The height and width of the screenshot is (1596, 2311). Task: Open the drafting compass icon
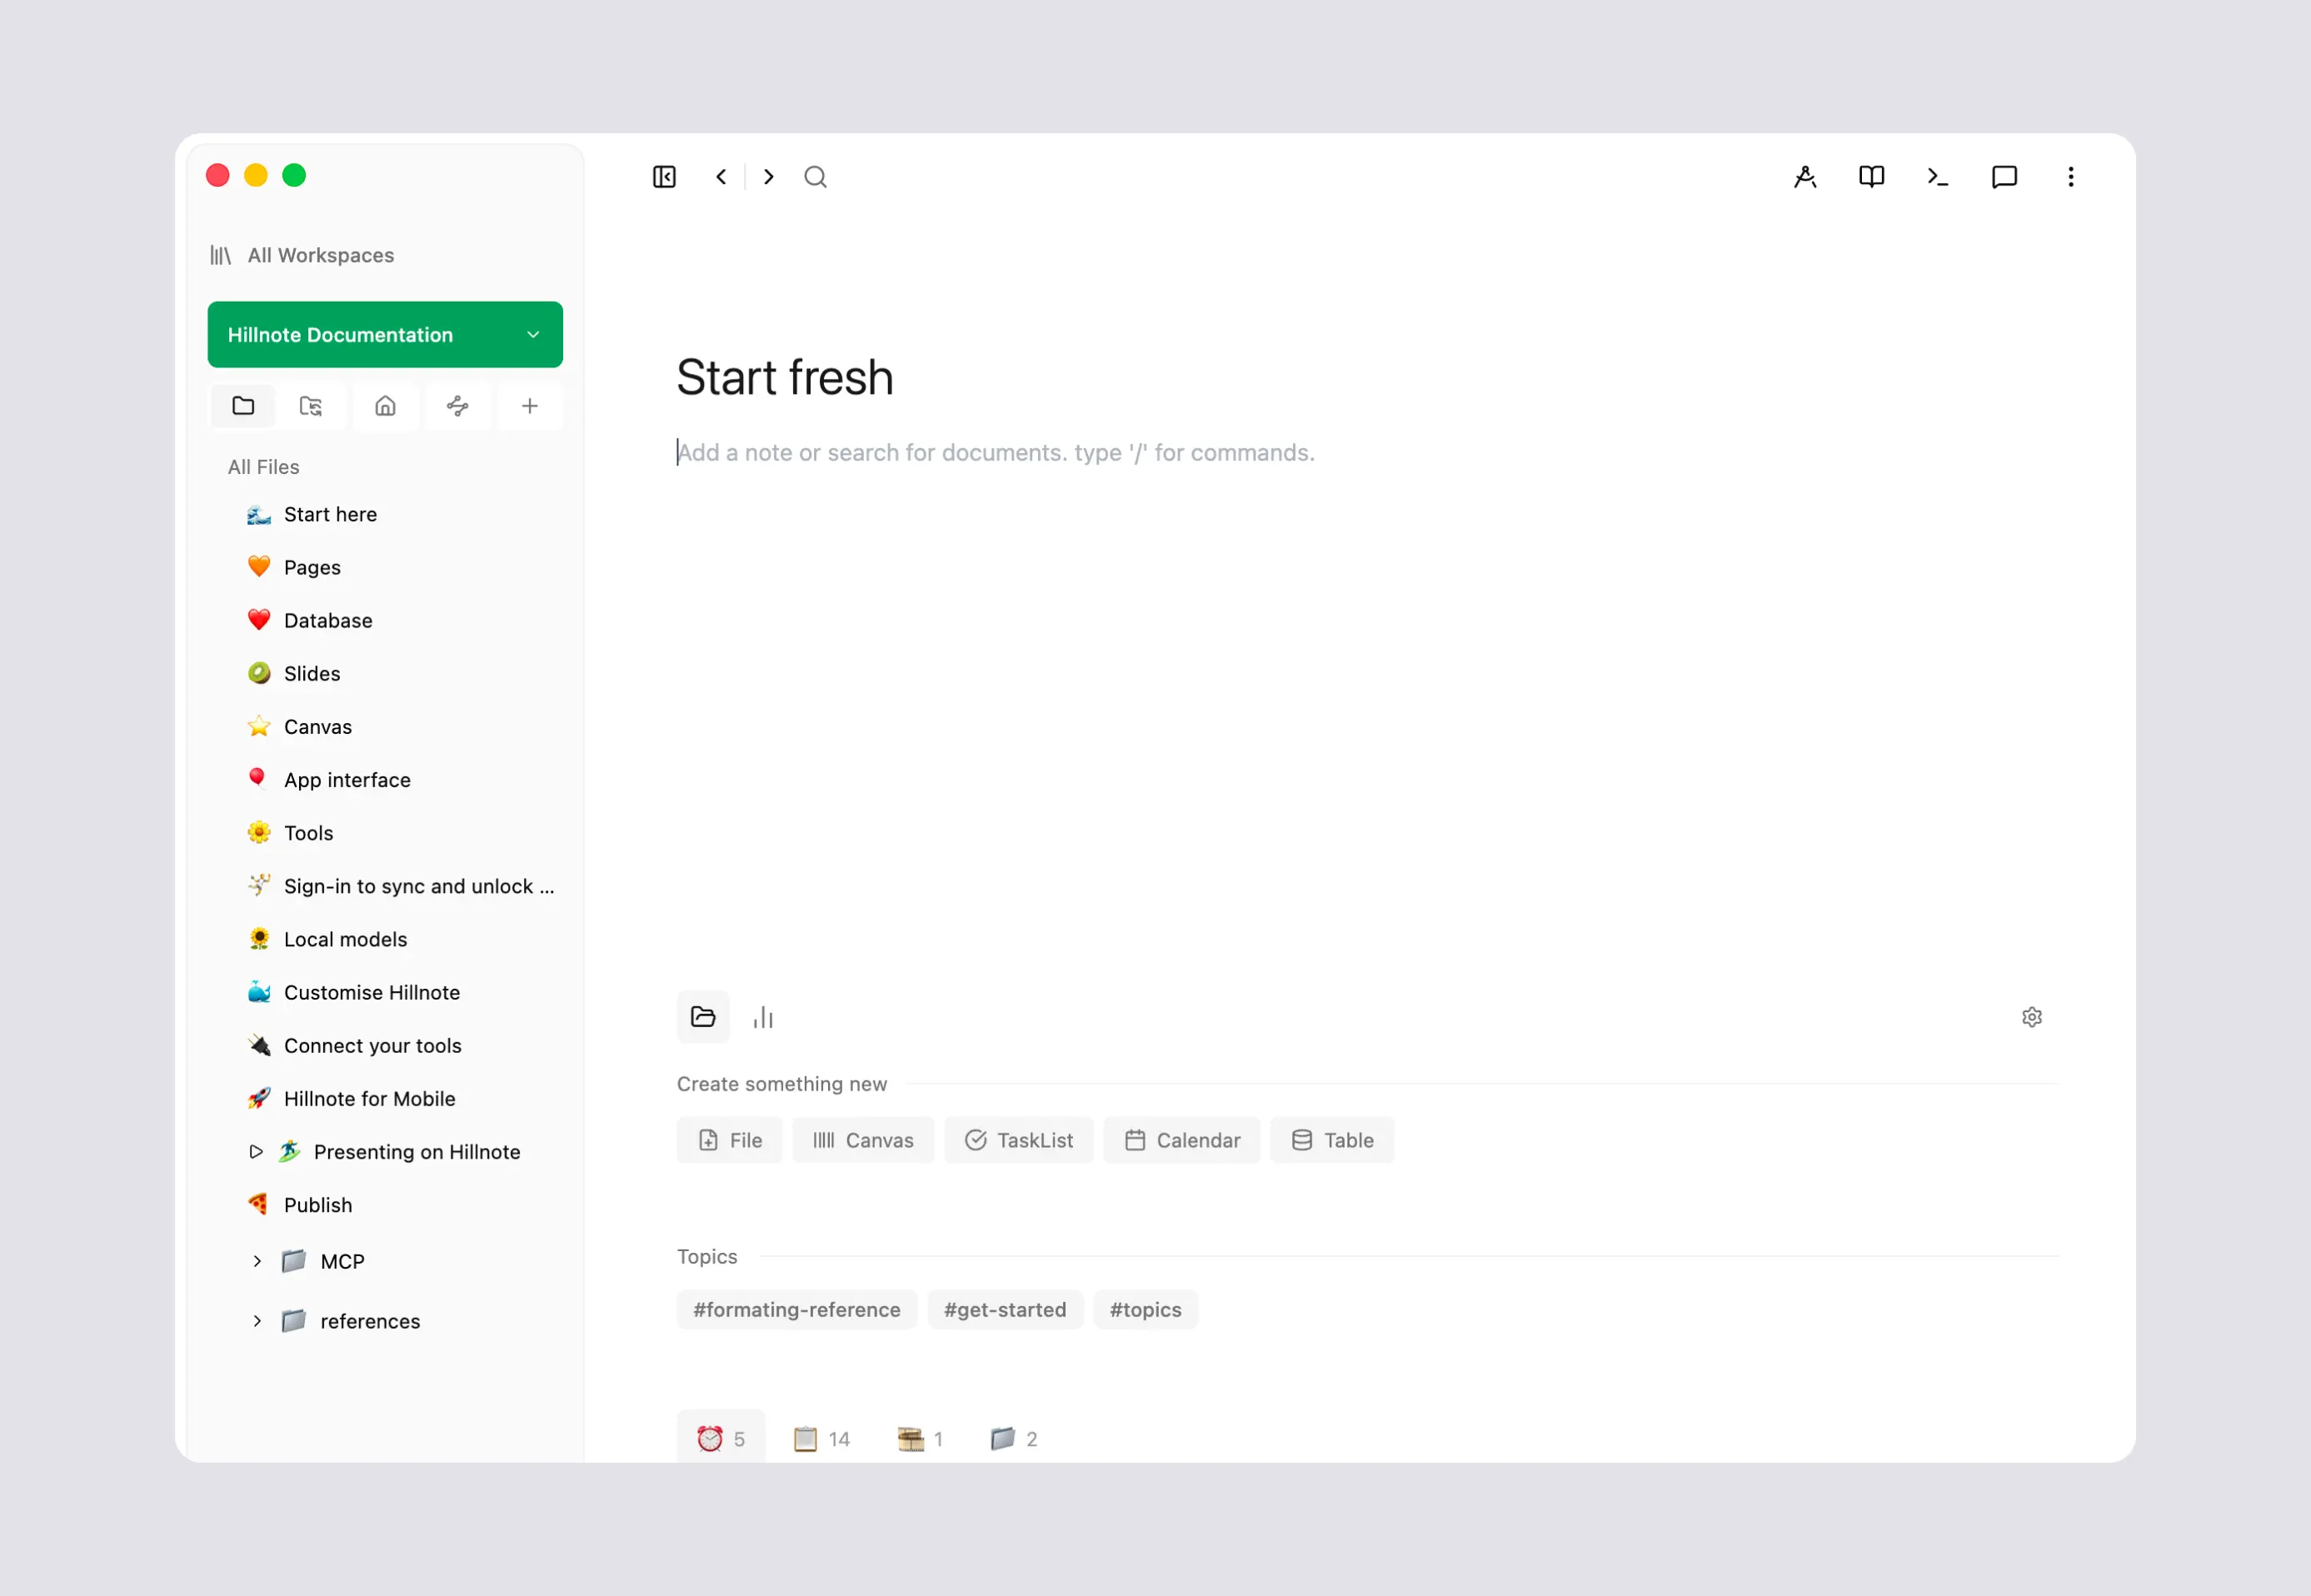1805,177
